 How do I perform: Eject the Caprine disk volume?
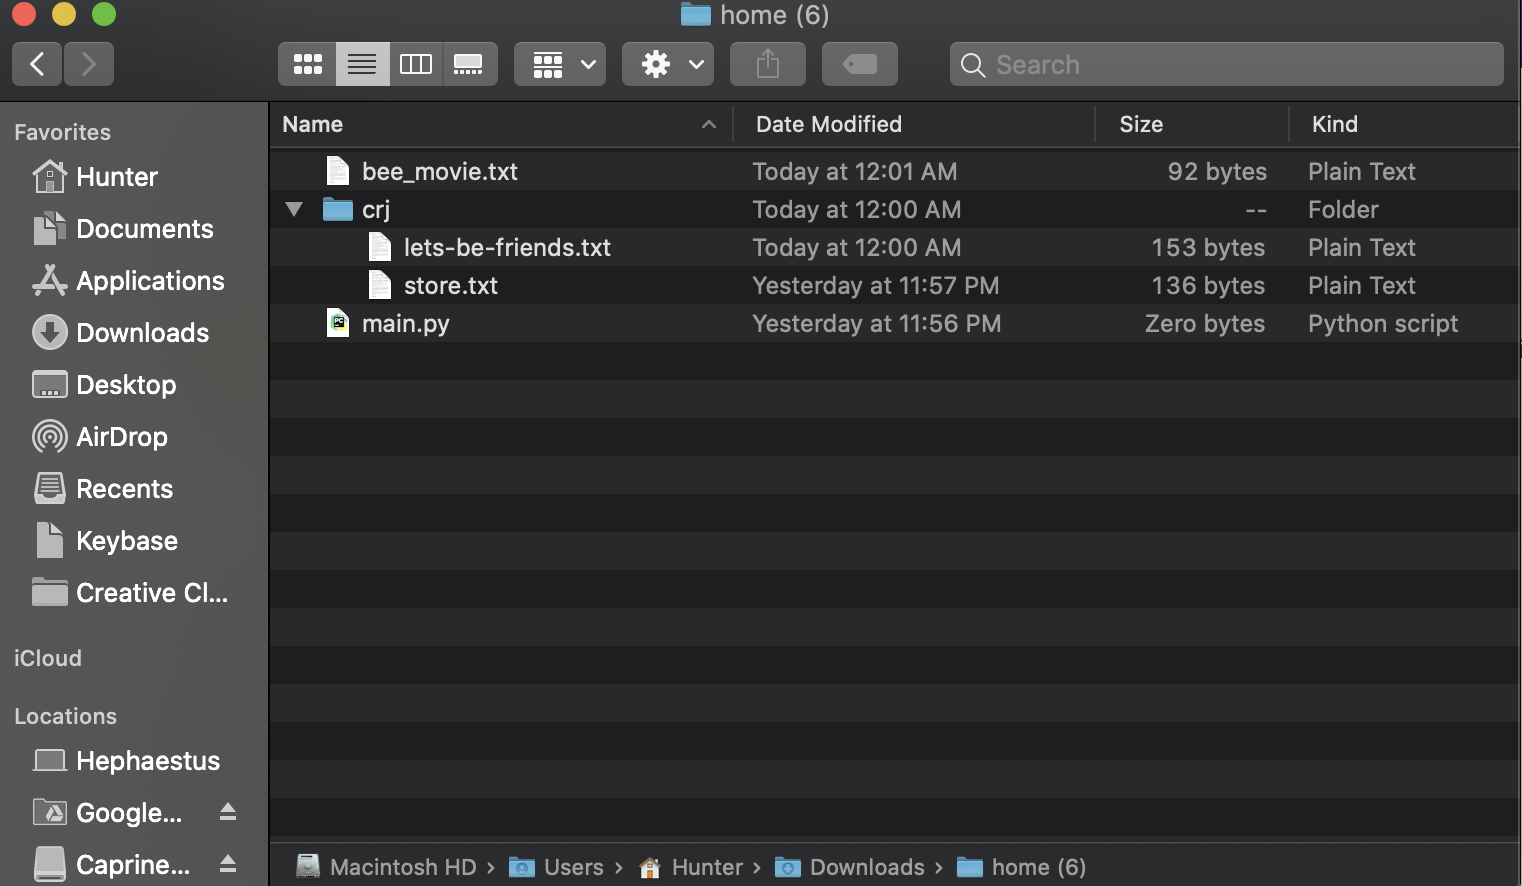click(228, 863)
